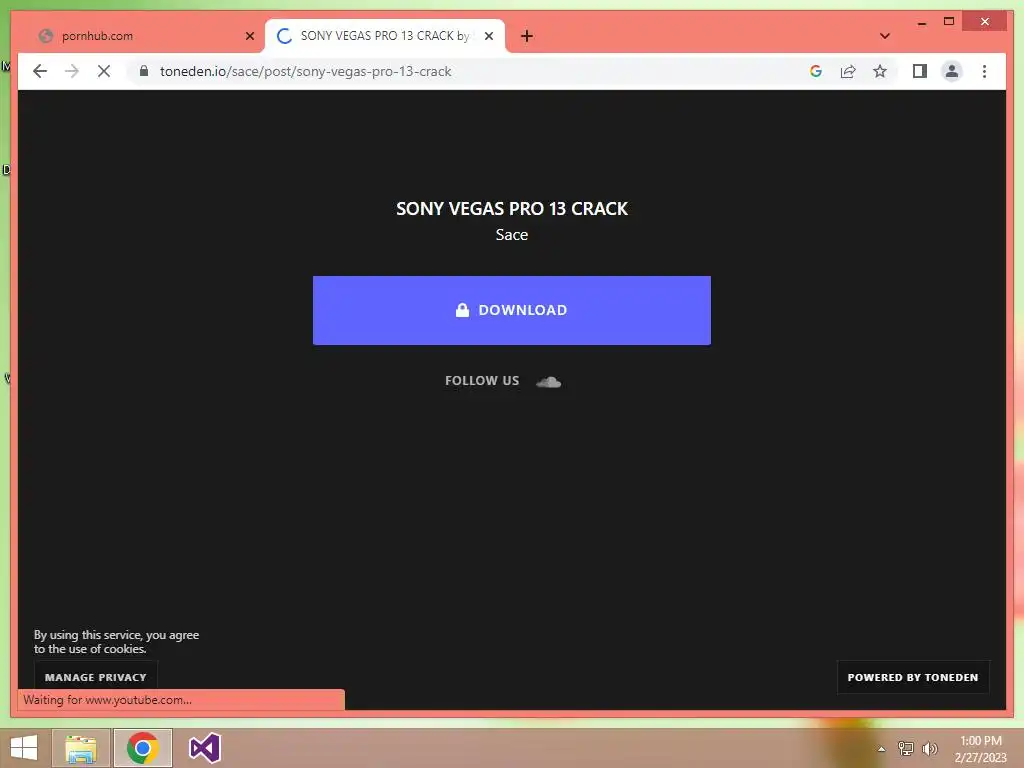Screen dimensions: 1024x768
Task: View site info via the padlock icon
Action: coord(144,71)
